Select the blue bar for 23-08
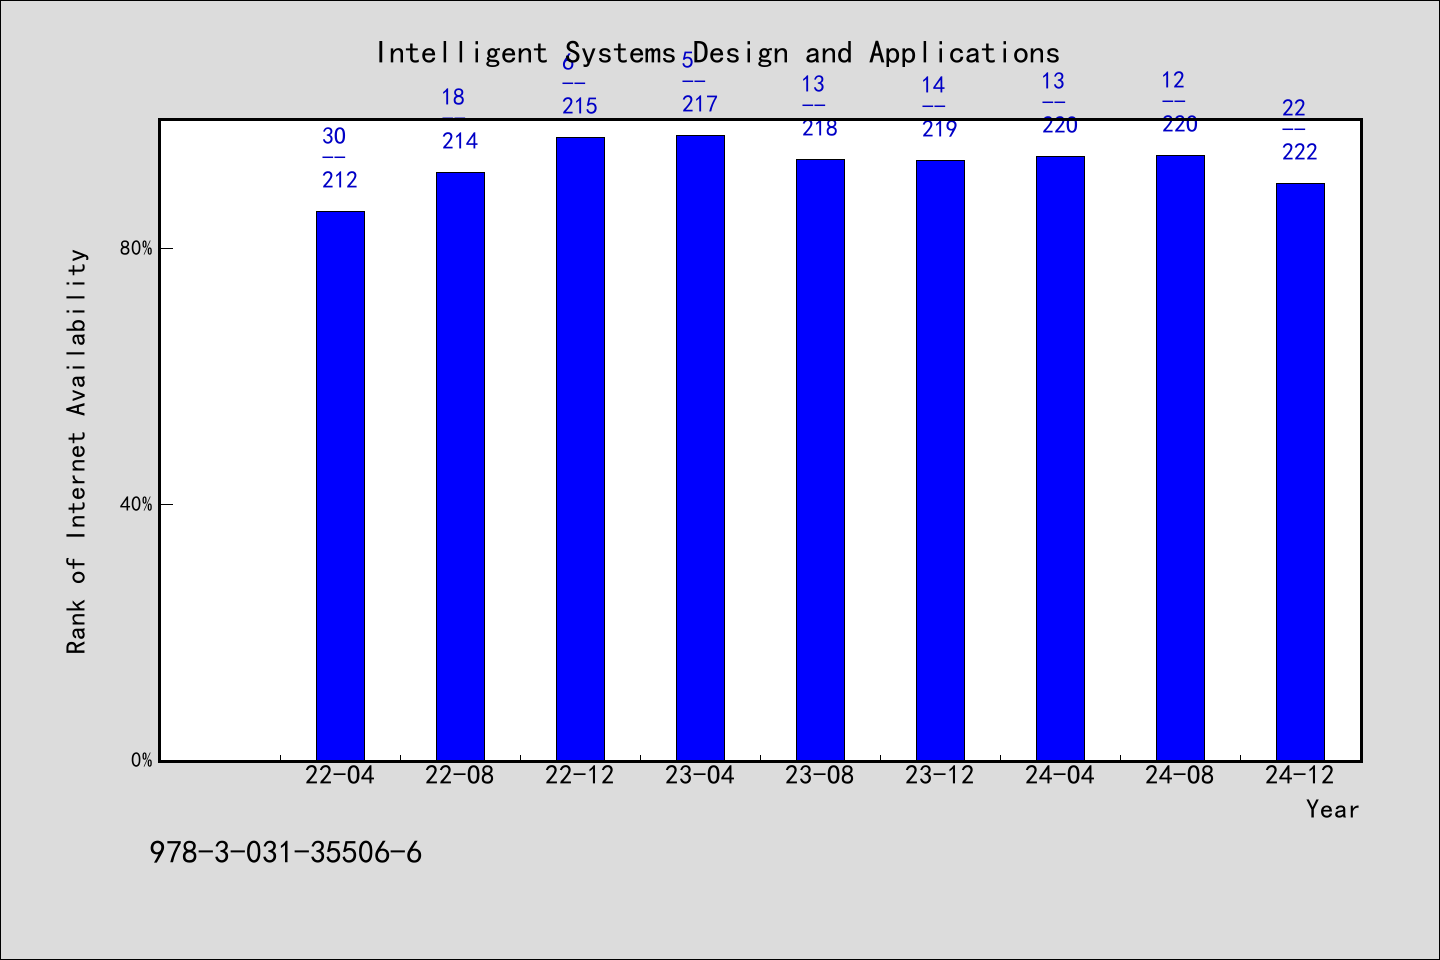Image resolution: width=1440 pixels, height=960 pixels. coord(820,460)
